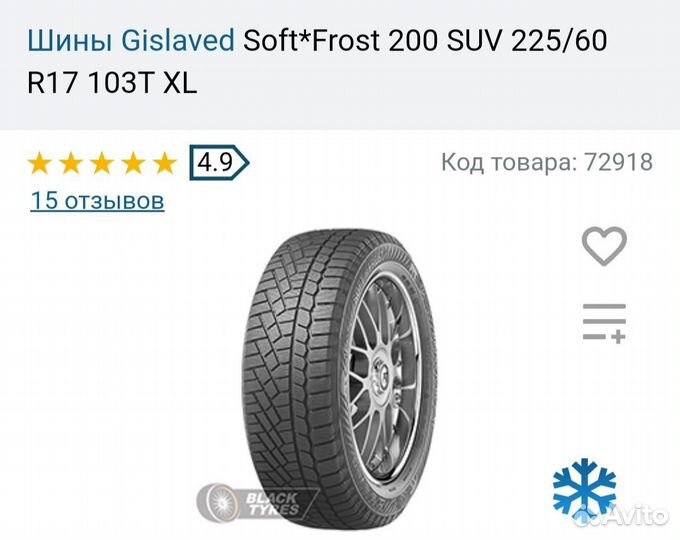Screen dimensions: 680x540
Task: Click the gray title header area
Action: [x=340, y=64]
